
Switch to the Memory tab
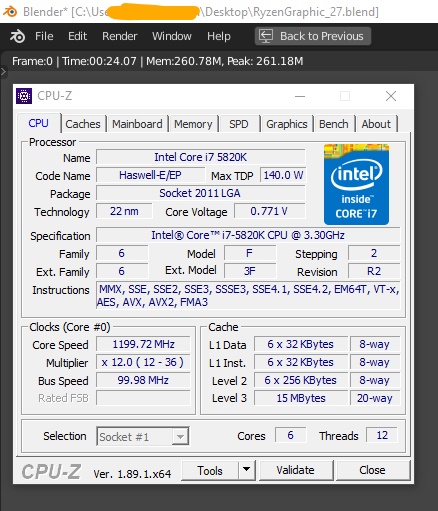(193, 124)
